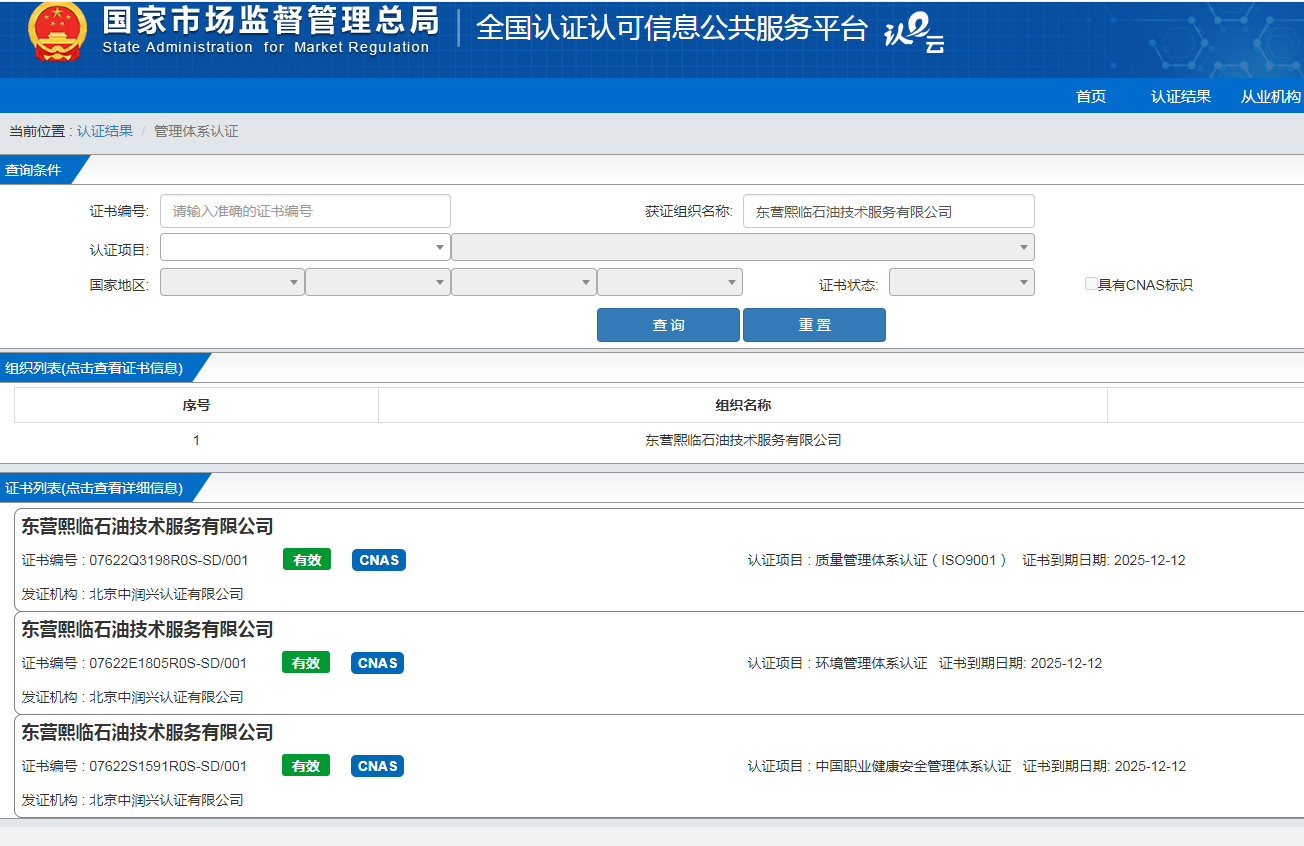
Task: Click CNAS badge on 环境管理体系 certificate
Action: [x=378, y=663]
